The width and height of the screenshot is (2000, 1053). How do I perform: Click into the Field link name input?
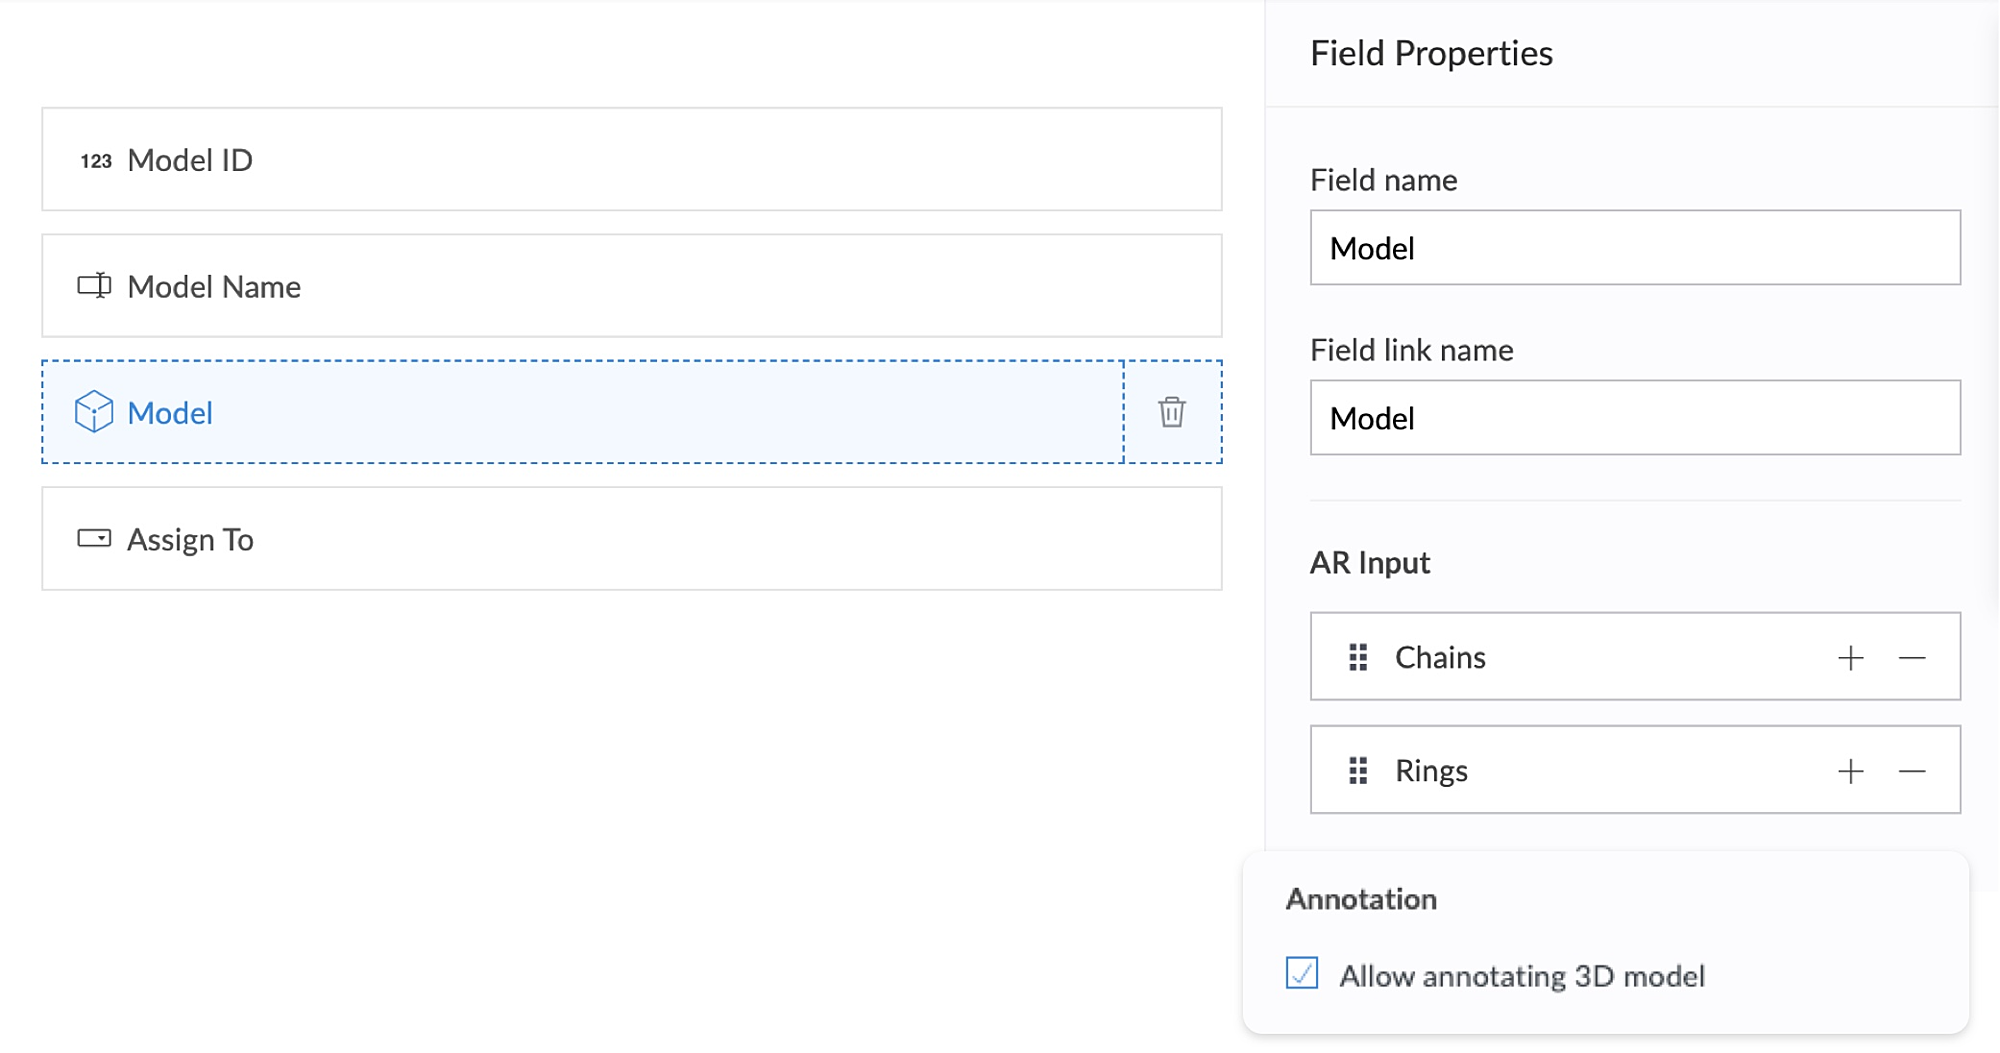[x=1635, y=418]
